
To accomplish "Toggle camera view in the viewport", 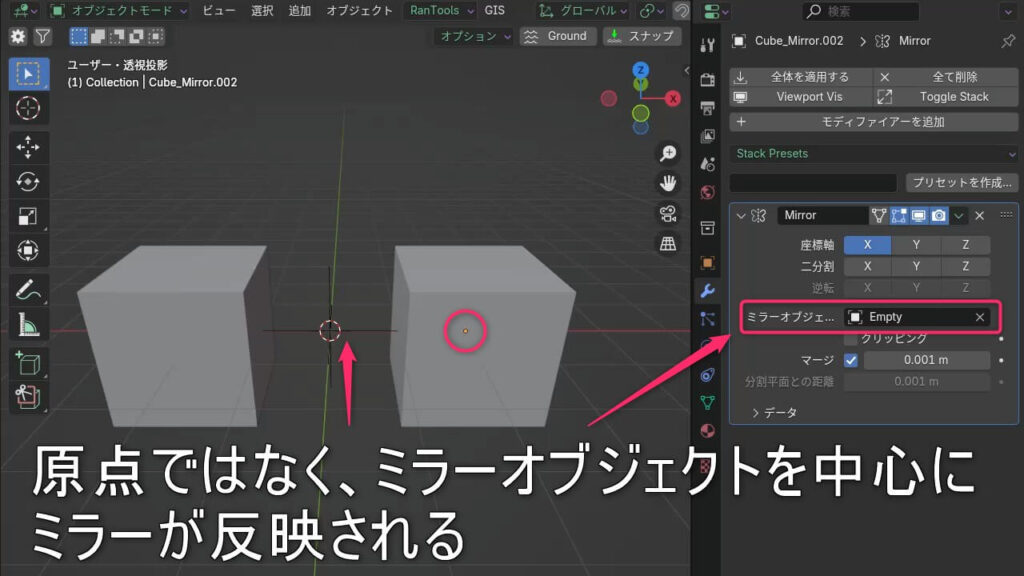I will tap(667, 213).
